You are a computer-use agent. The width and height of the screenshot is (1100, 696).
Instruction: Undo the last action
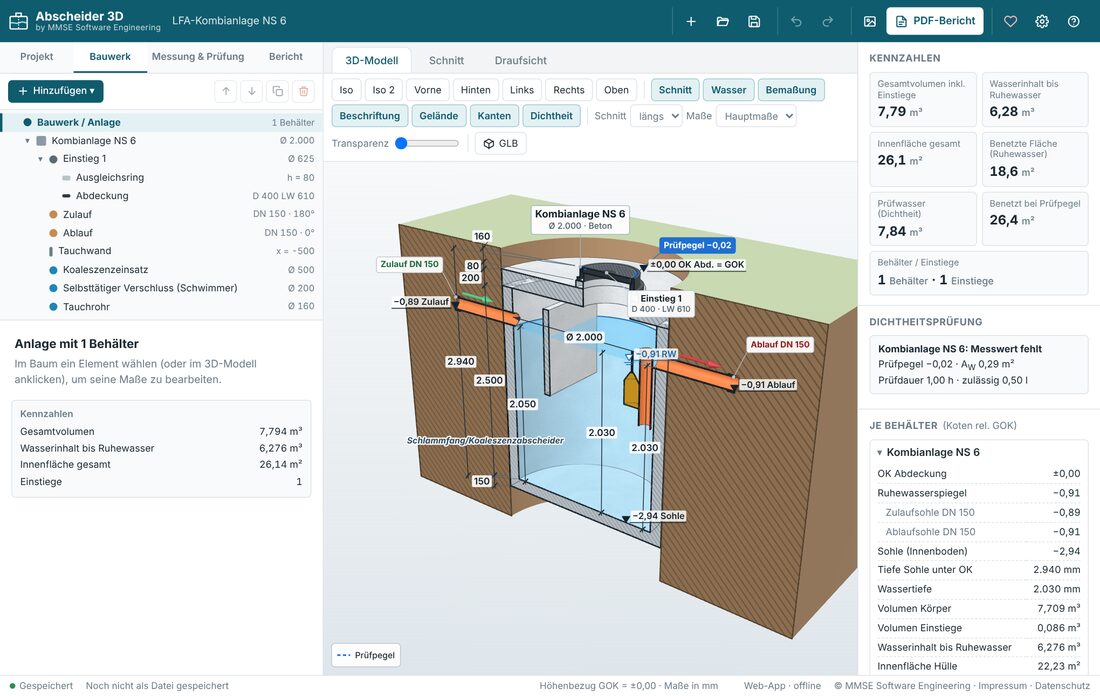pyautogui.click(x=796, y=21)
